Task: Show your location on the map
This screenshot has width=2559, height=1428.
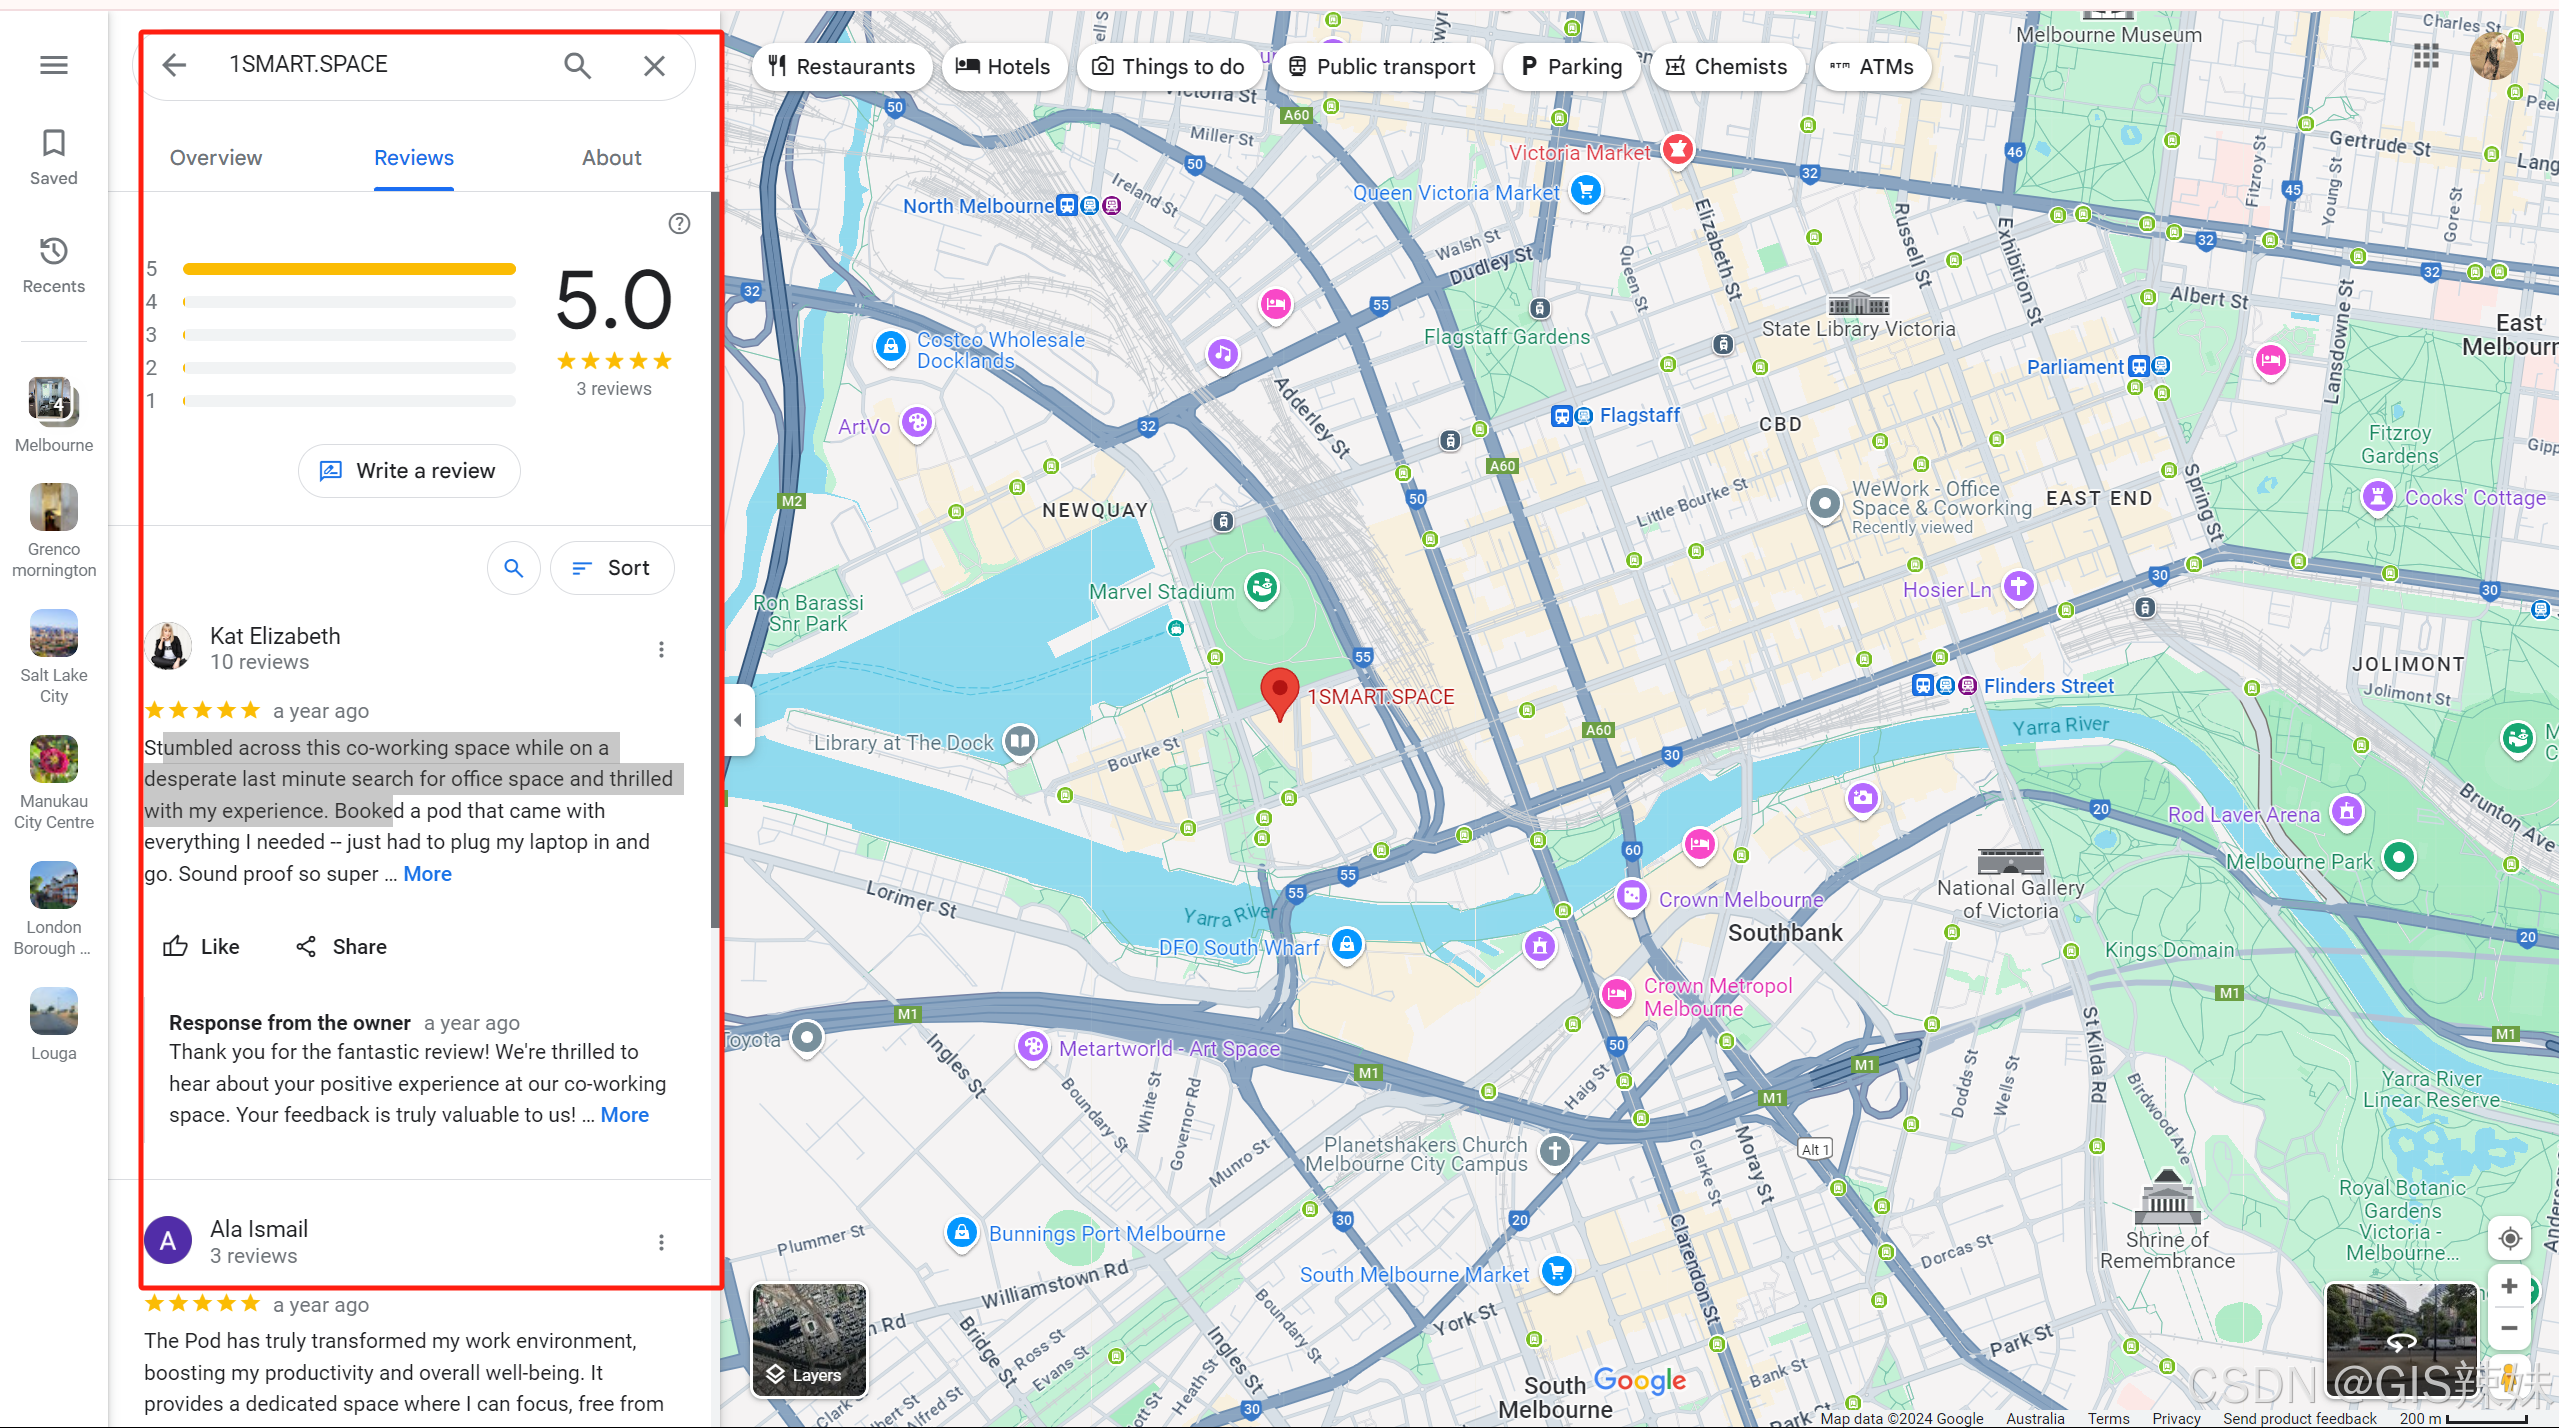Action: coord(2509,1238)
